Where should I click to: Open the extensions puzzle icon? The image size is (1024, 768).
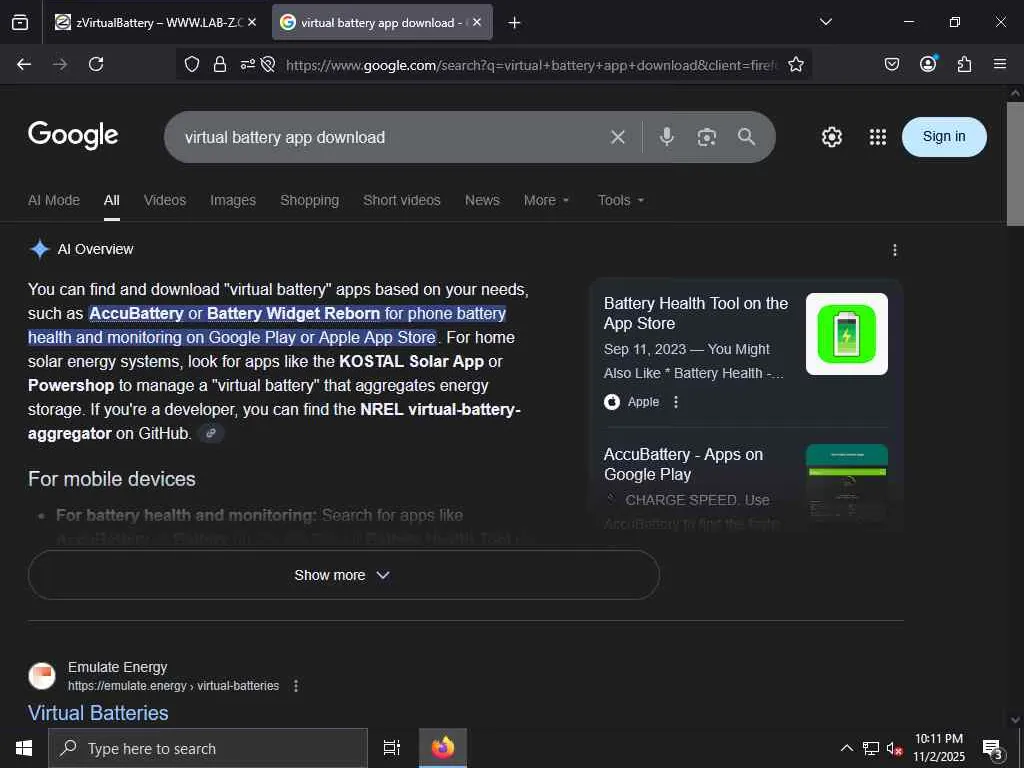(x=965, y=64)
